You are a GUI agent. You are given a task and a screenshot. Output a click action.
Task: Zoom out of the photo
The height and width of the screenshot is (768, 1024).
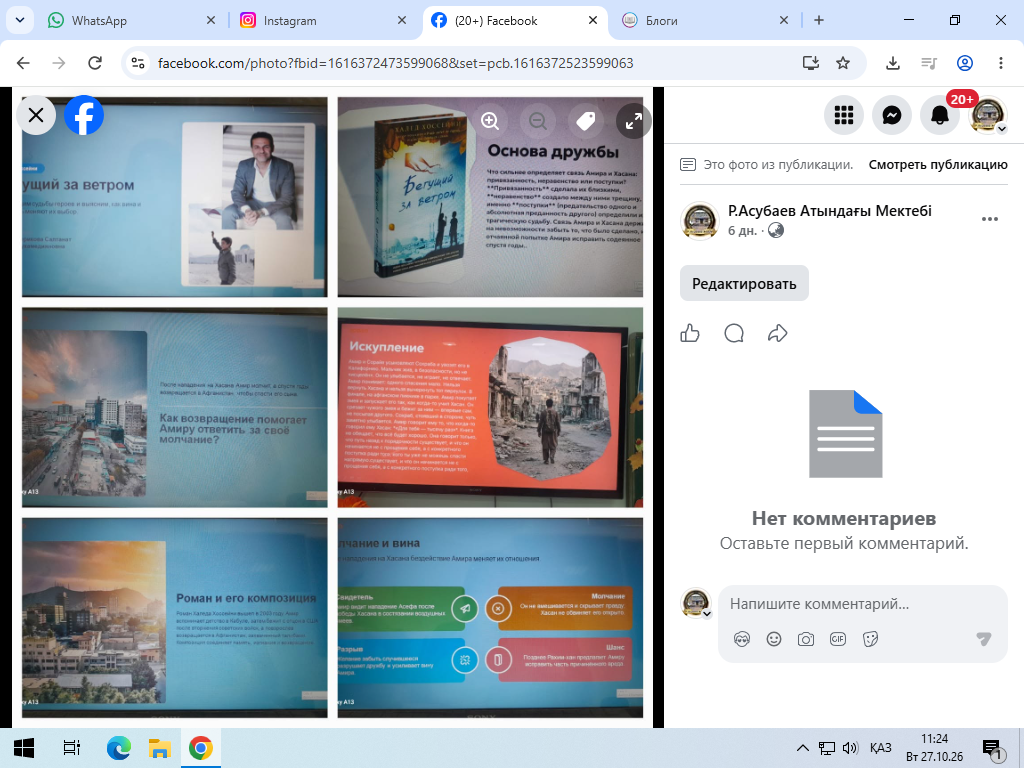pyautogui.click(x=537, y=121)
